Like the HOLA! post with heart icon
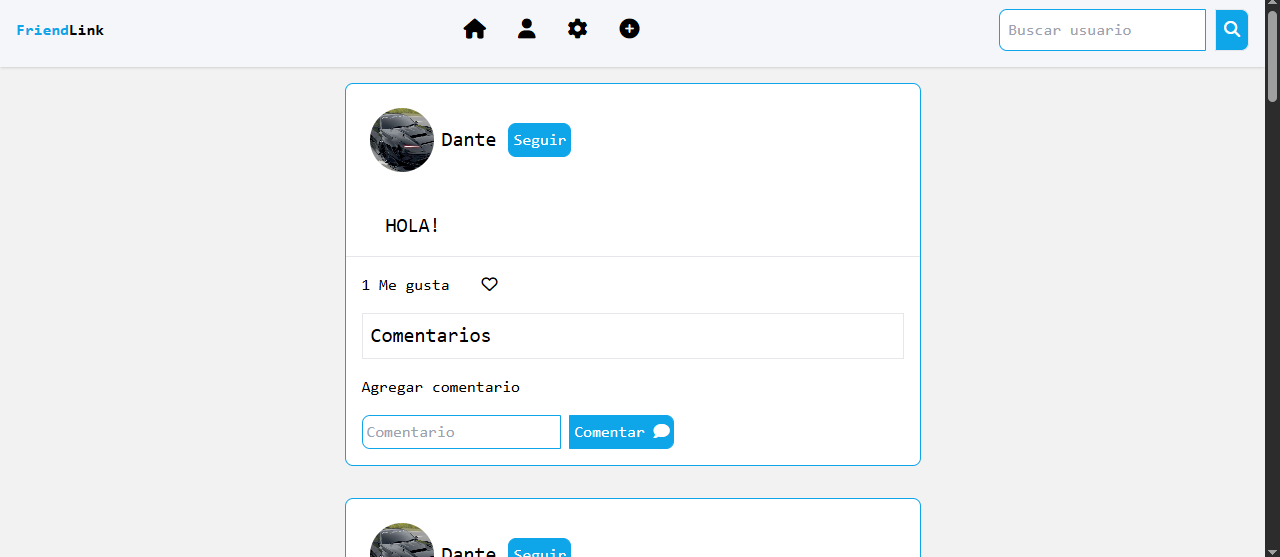This screenshot has height=557, width=1280. tap(489, 285)
